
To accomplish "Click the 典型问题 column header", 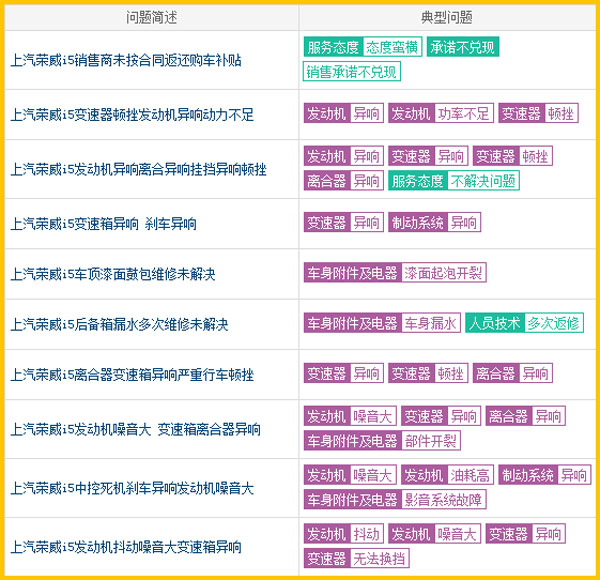I will click(x=447, y=17).
